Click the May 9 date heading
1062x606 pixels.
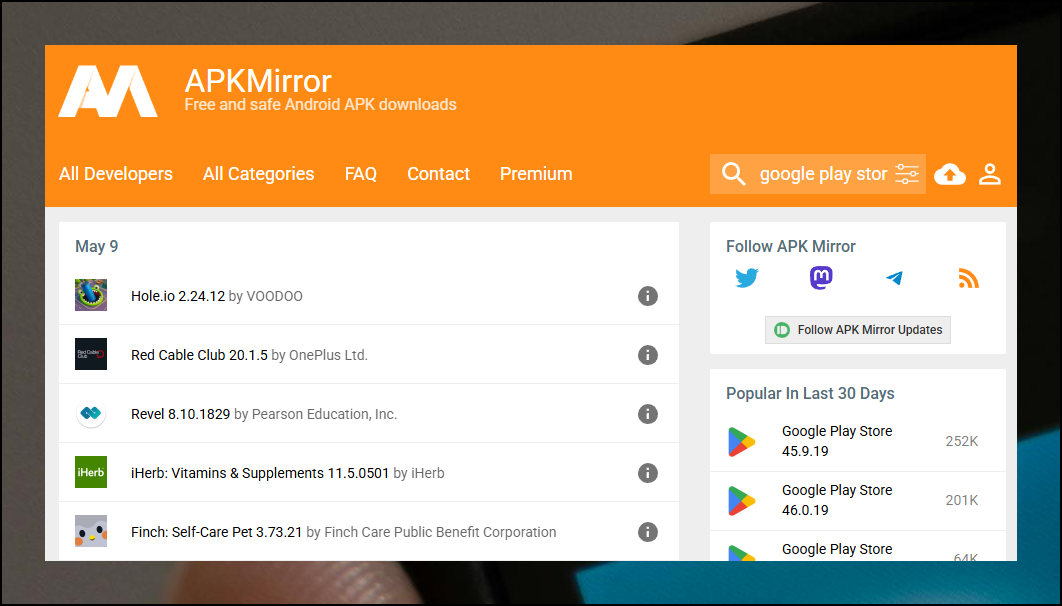[96, 246]
